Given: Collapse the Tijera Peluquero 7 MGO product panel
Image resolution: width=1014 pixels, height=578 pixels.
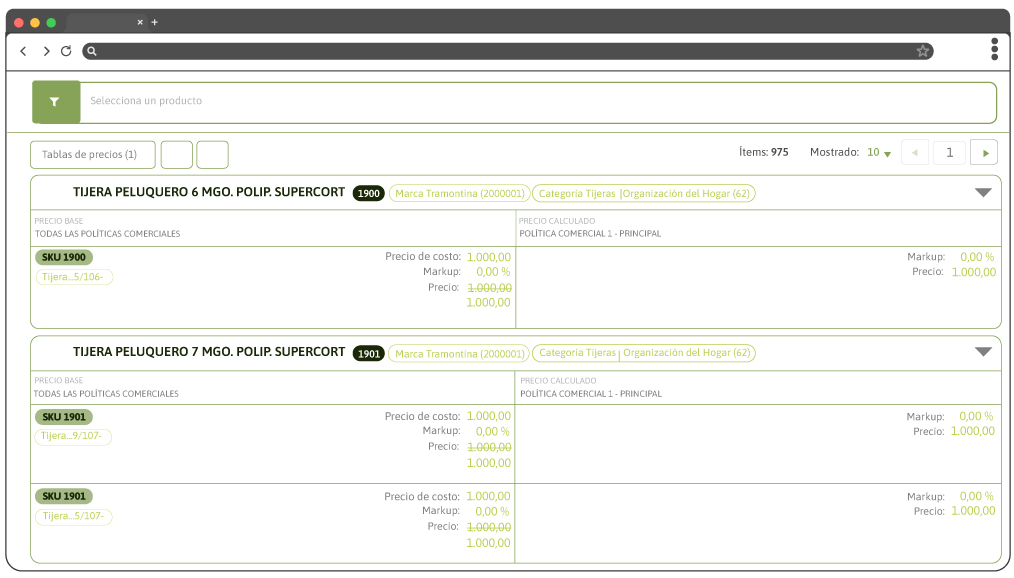Looking at the screenshot, I should coord(982,352).
